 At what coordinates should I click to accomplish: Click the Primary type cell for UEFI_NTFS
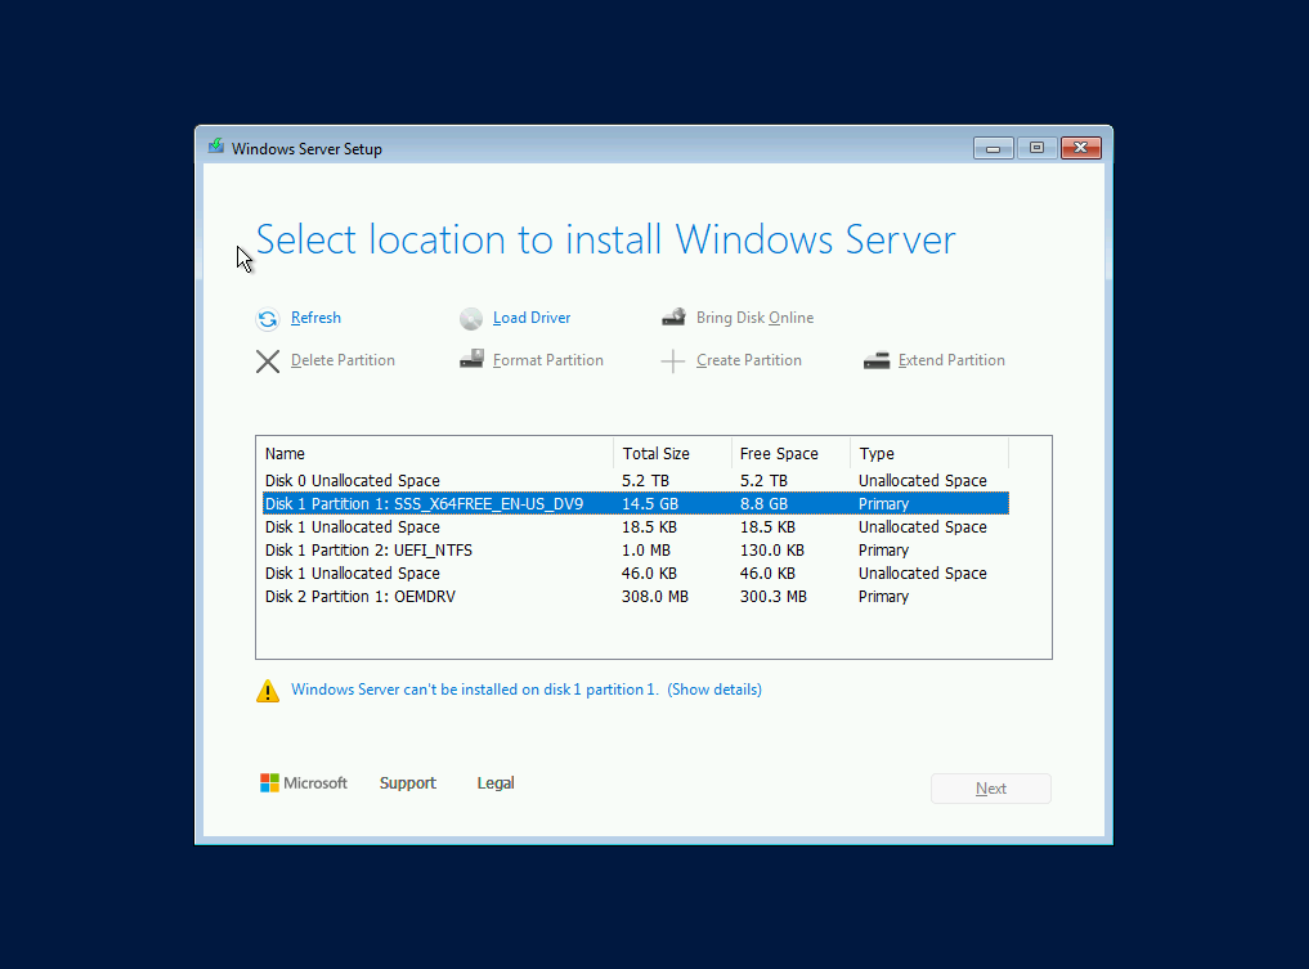coord(884,550)
